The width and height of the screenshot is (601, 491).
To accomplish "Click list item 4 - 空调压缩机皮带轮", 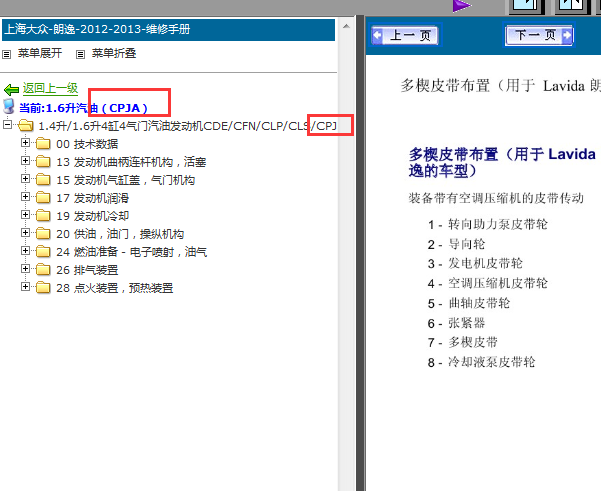I will point(488,284).
